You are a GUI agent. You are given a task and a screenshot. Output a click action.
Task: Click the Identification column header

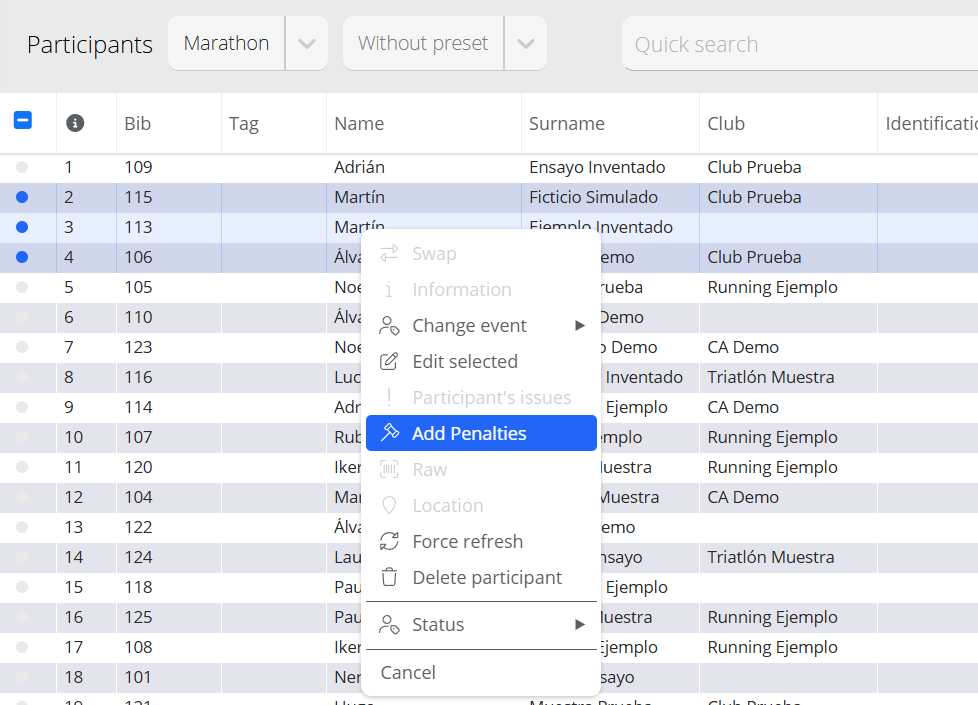[x=931, y=124]
